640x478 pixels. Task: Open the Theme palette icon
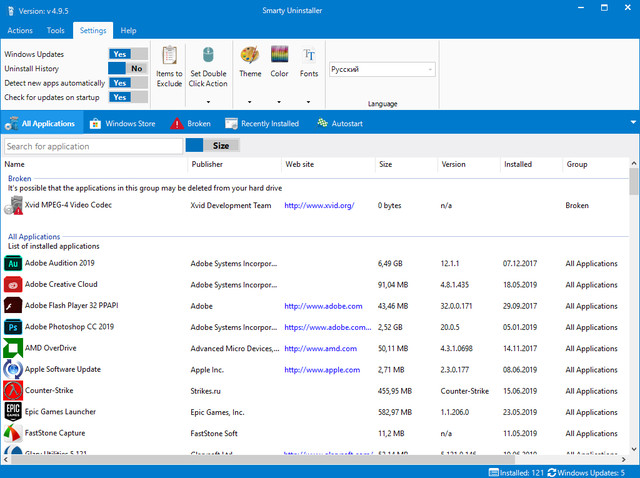(250, 55)
